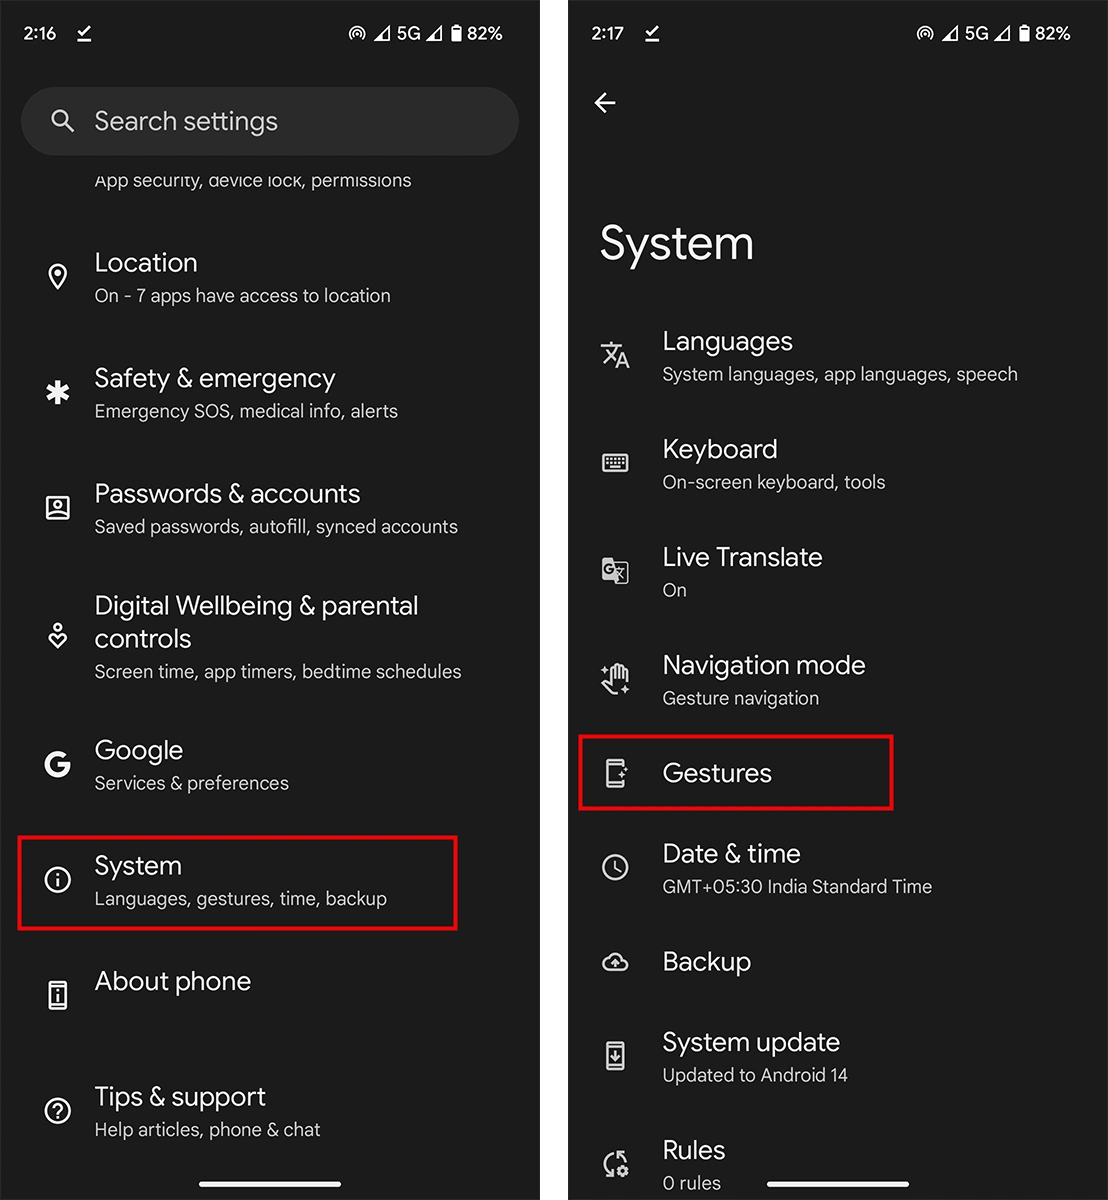Tap the hotspot status icon on left screen

(357, 33)
